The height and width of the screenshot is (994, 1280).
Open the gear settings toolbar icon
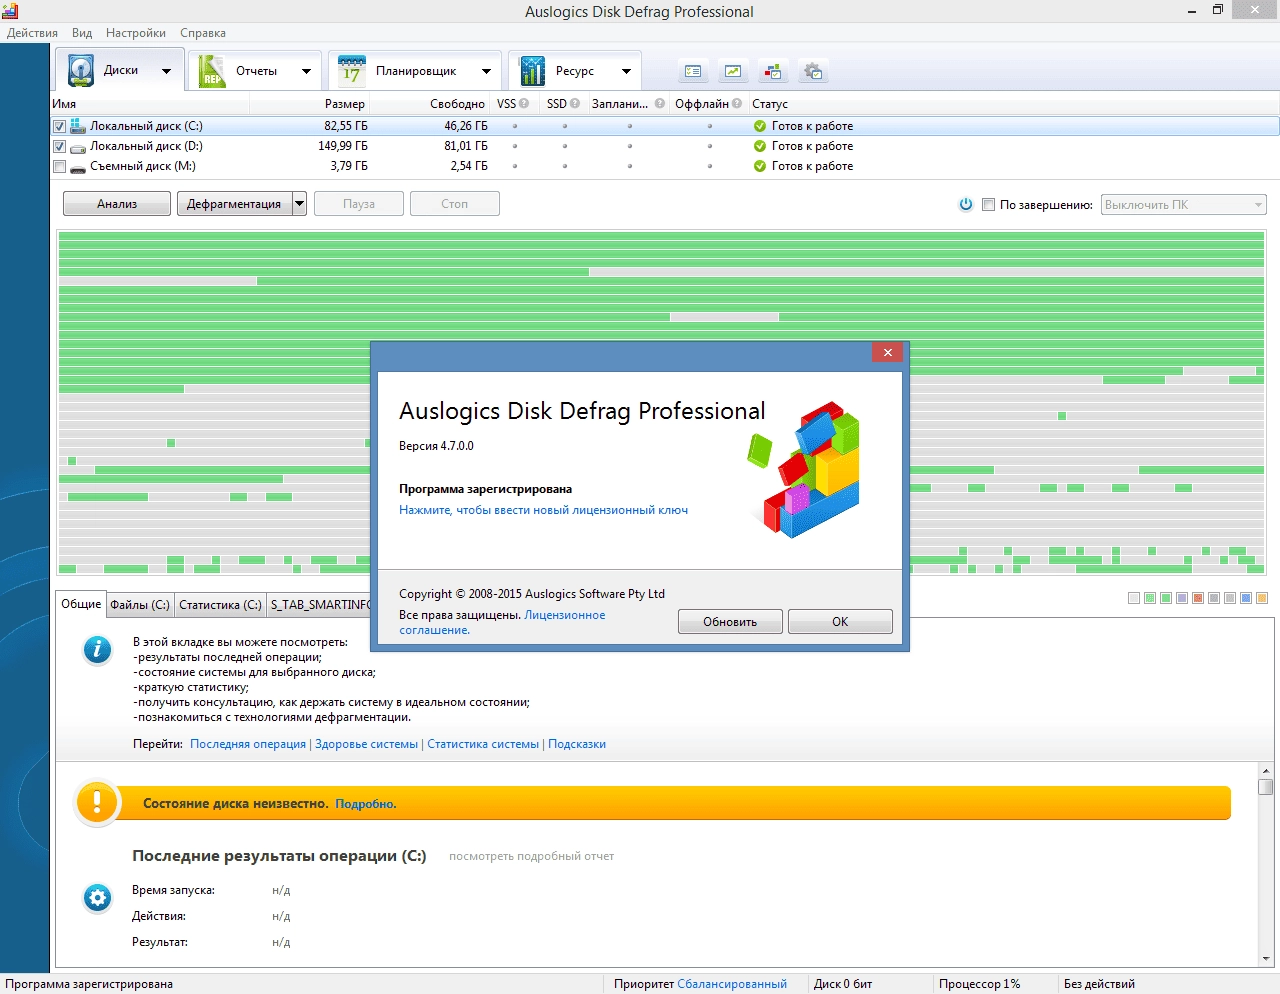(813, 71)
